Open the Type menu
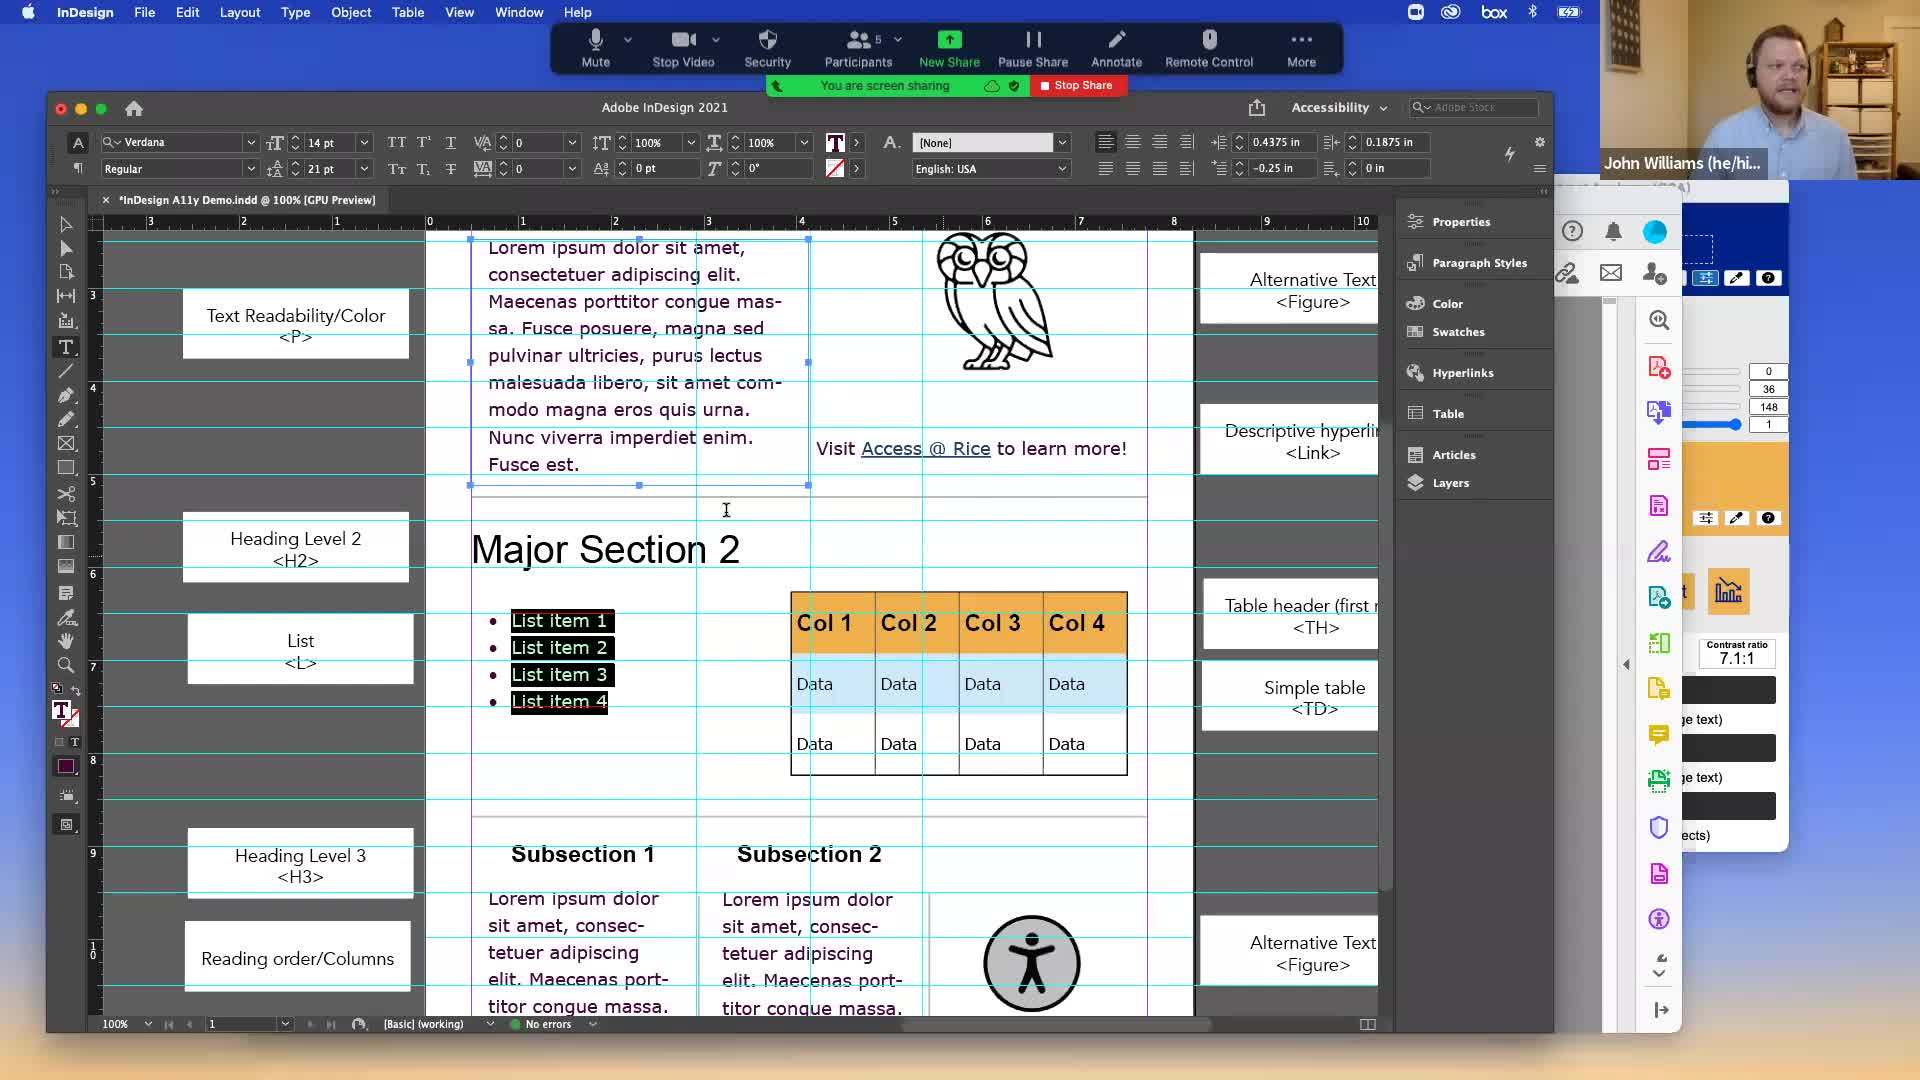The image size is (1920, 1080). [295, 12]
